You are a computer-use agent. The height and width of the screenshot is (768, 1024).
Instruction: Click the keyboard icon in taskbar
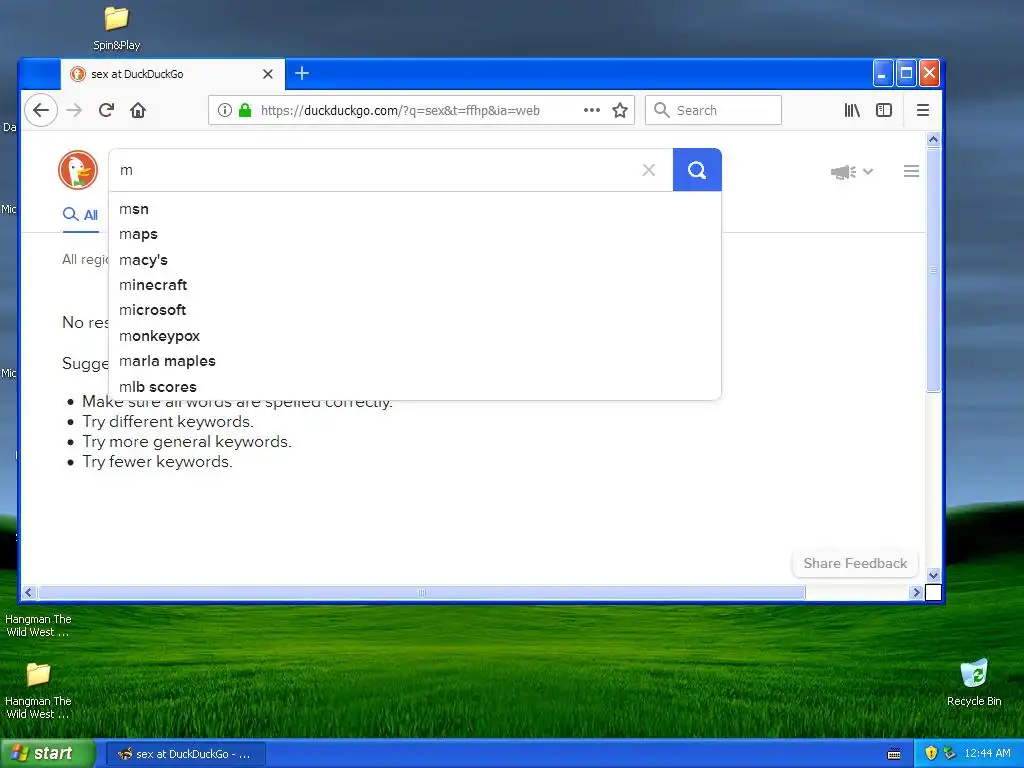[x=894, y=754]
